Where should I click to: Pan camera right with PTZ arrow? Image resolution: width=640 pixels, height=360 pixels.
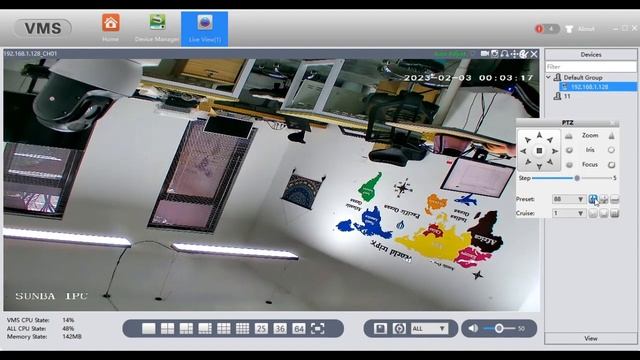click(x=555, y=151)
